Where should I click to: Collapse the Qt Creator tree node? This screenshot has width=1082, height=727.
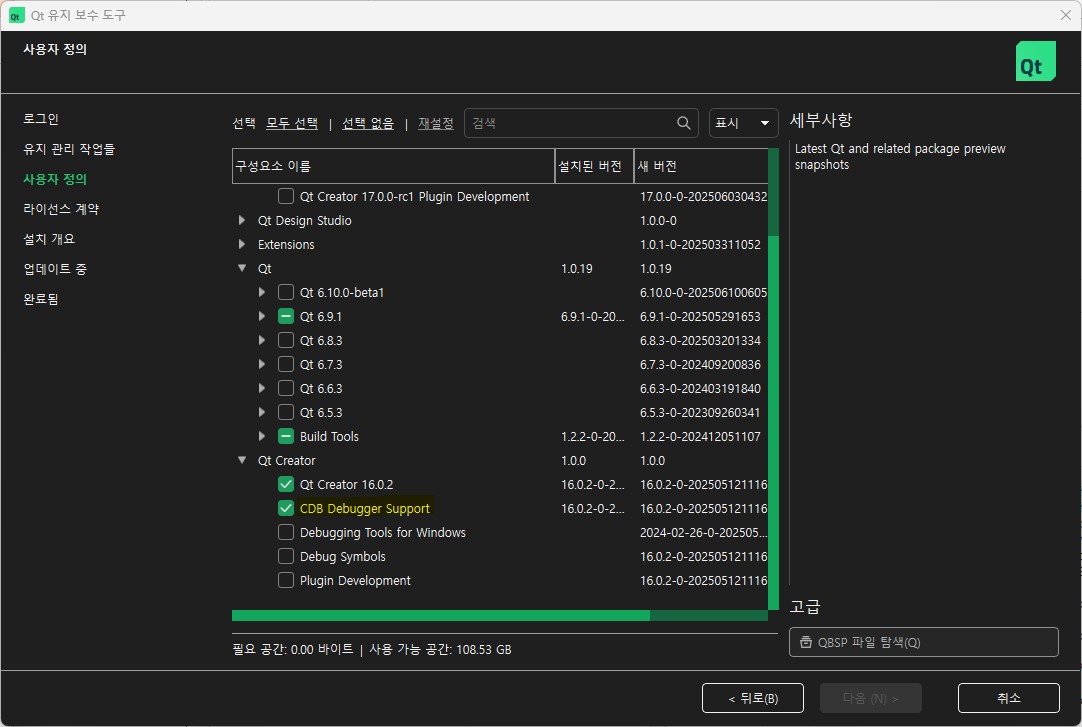242,460
